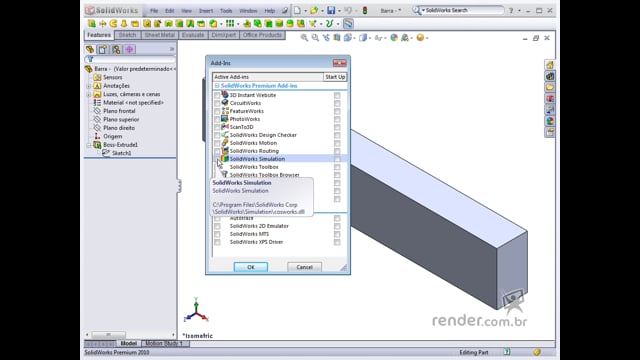Viewport: 640px width, 360px height.
Task: Select Plano frontal in the feature tree
Action: [x=119, y=111]
